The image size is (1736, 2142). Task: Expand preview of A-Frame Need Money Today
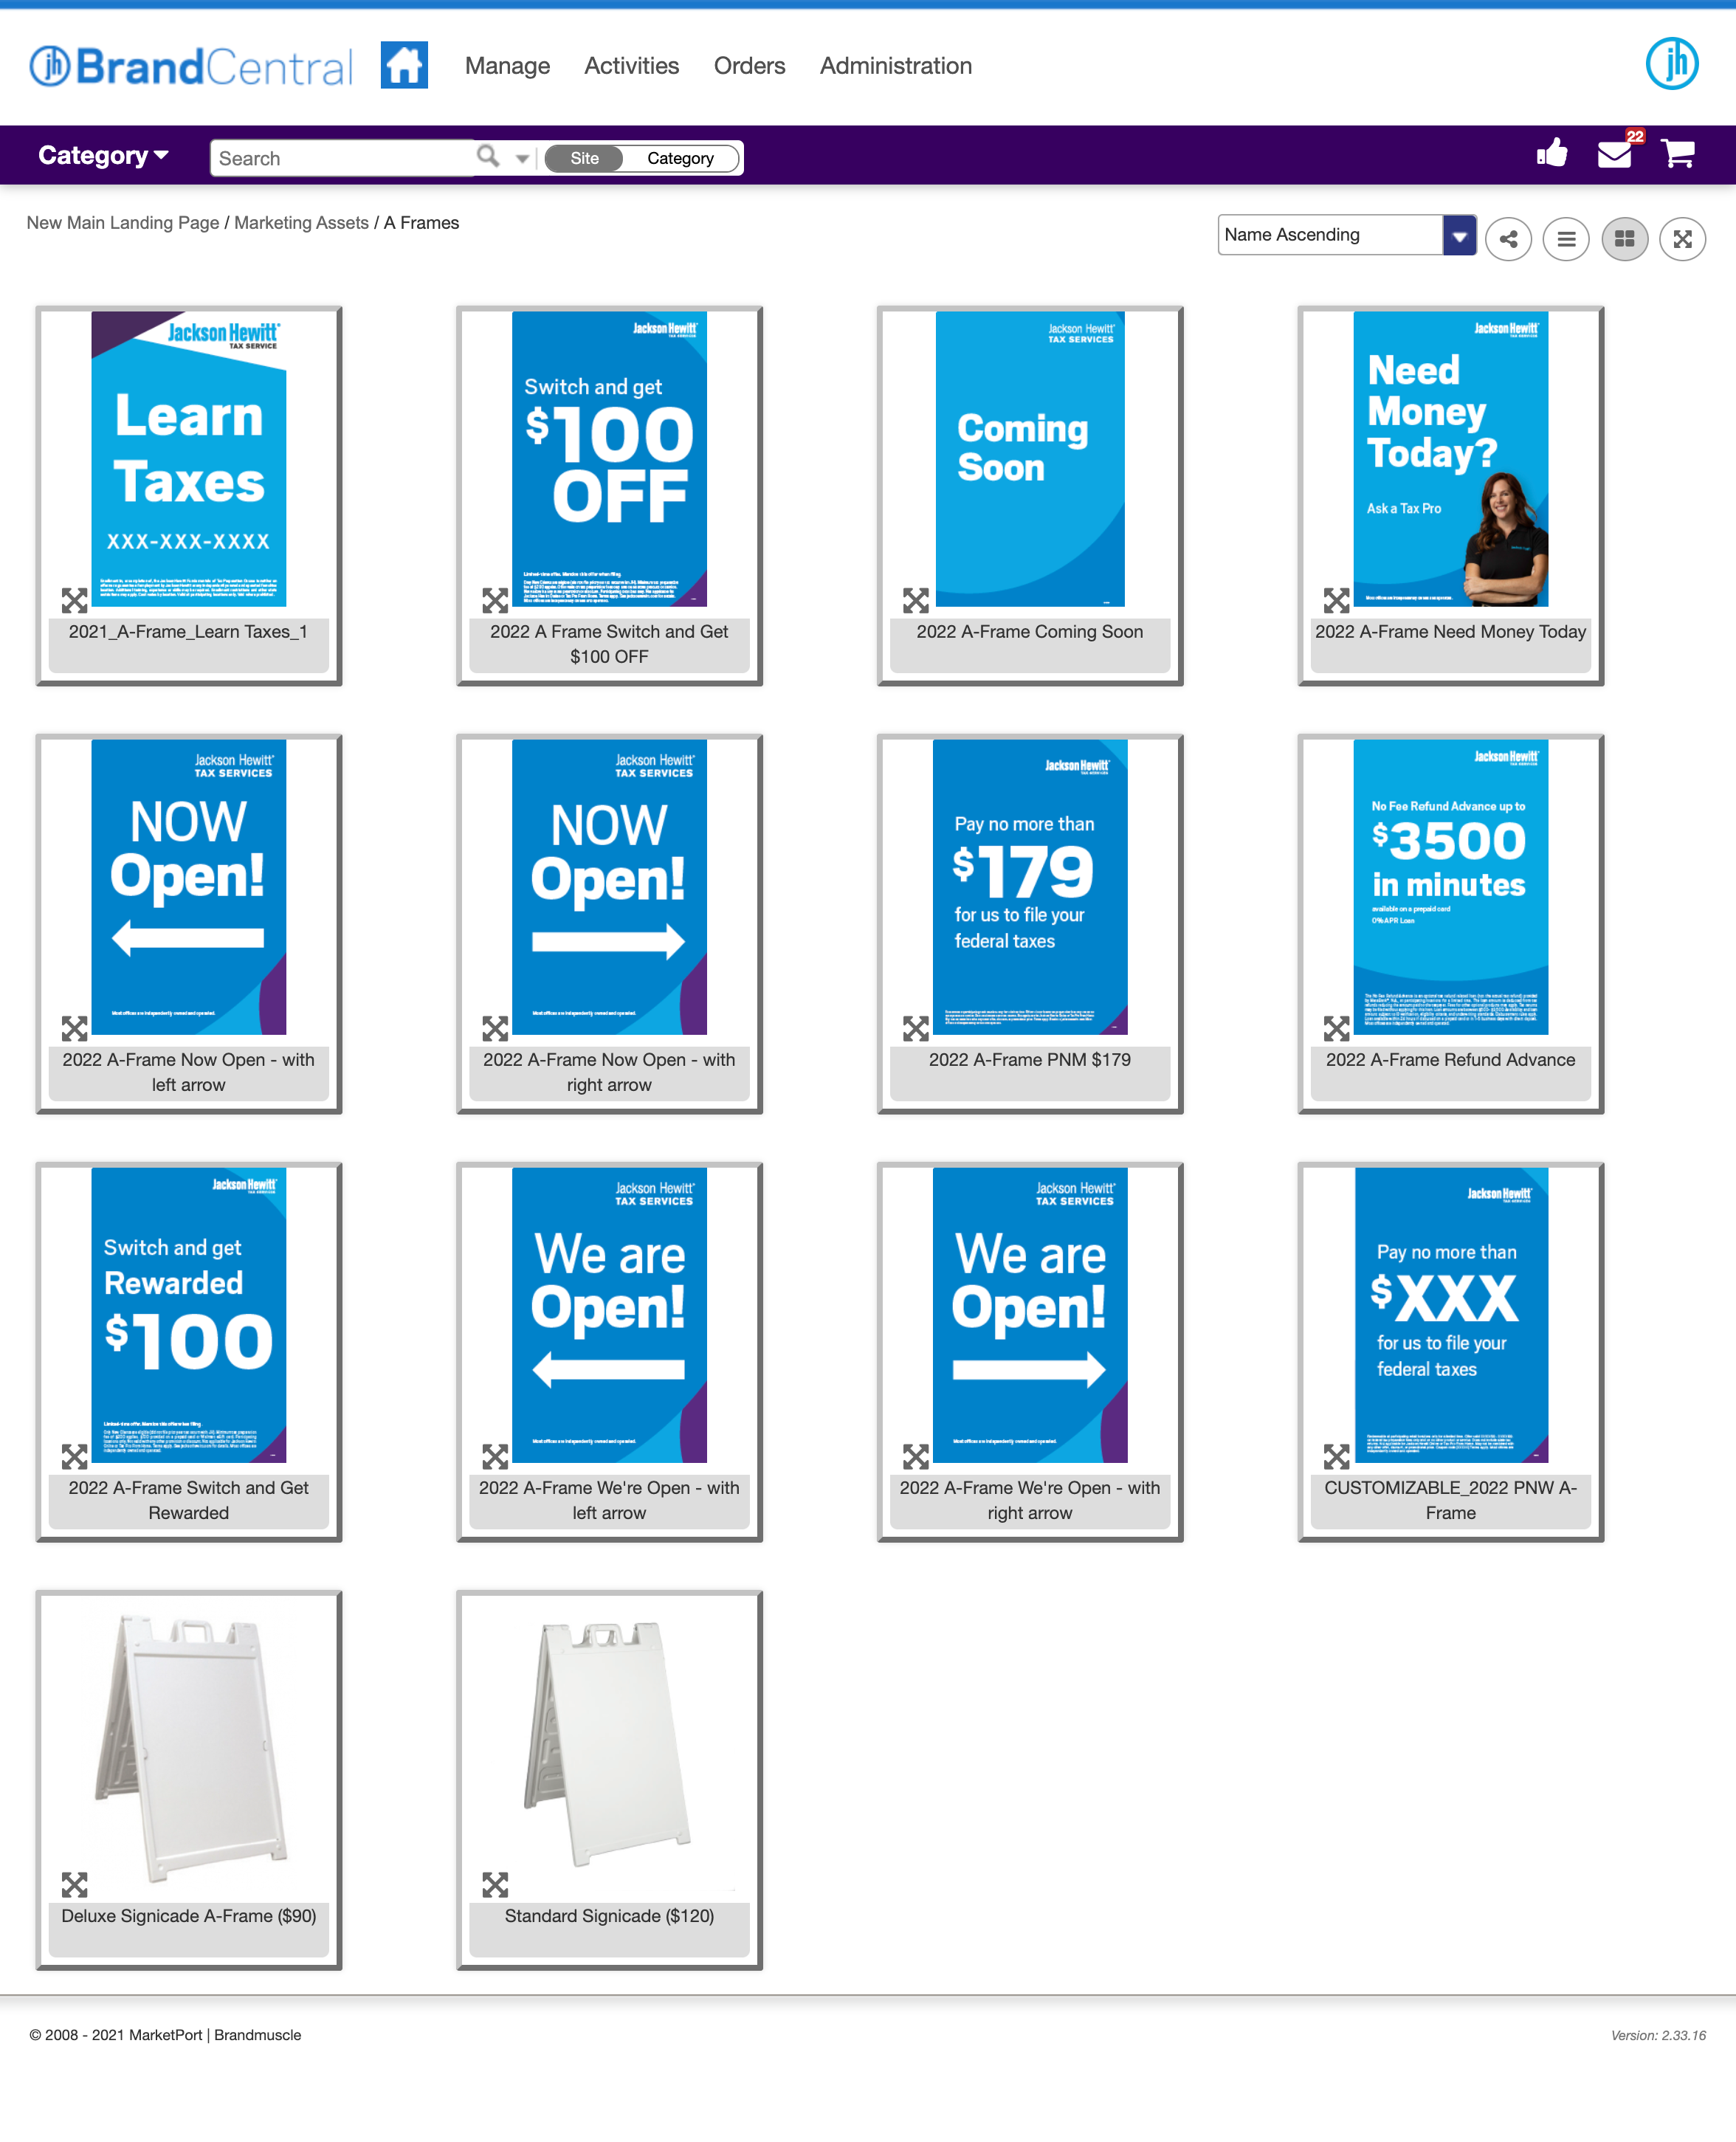coord(1337,600)
